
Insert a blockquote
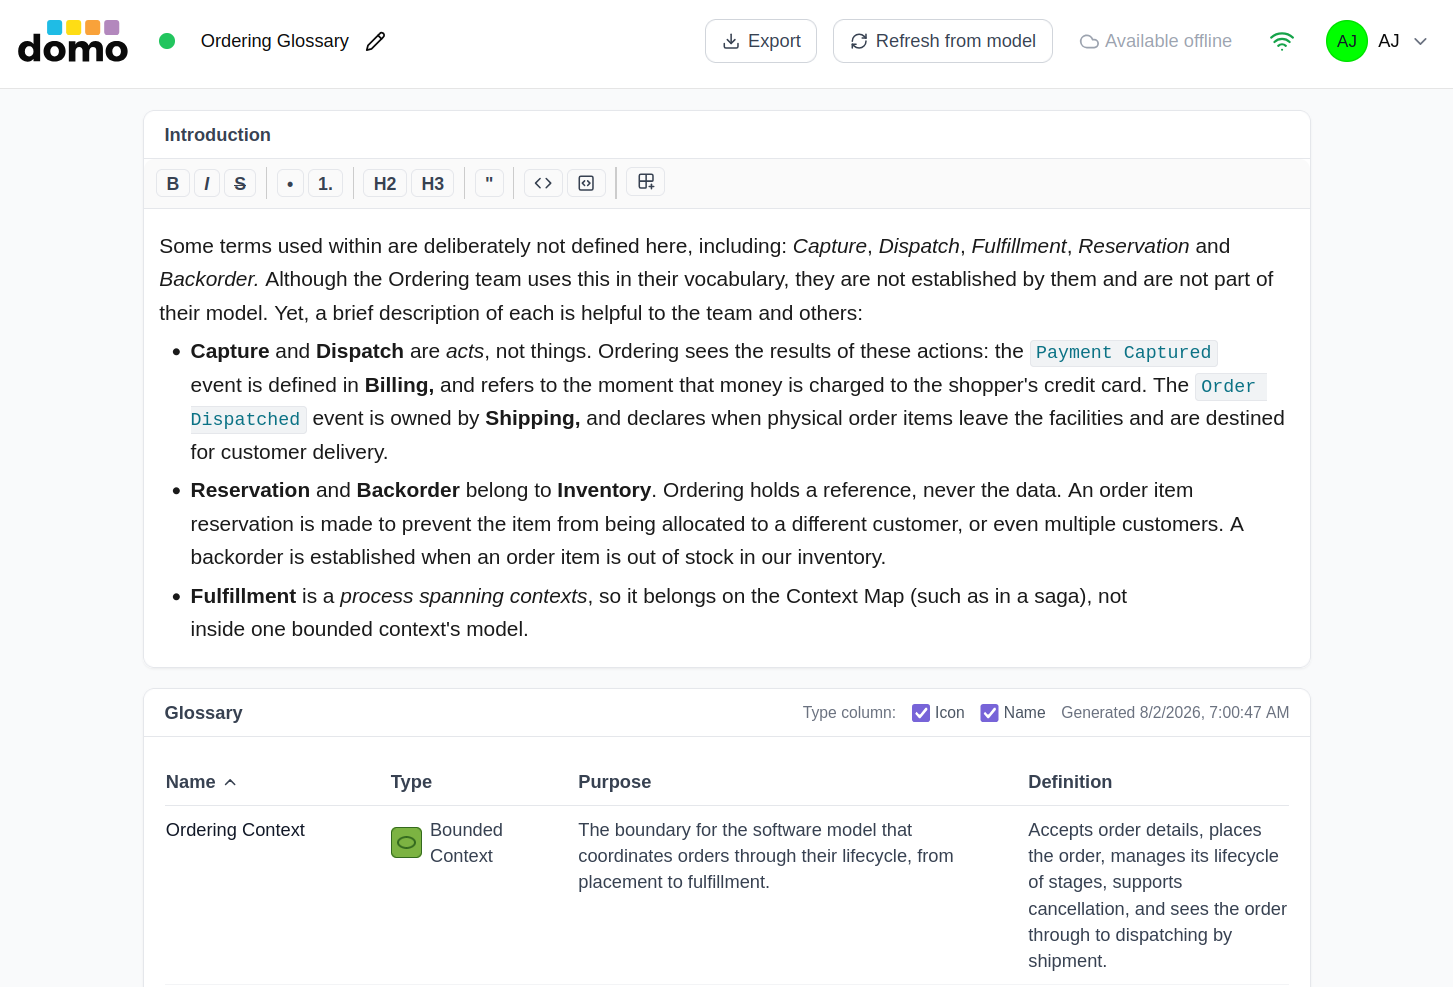point(489,183)
